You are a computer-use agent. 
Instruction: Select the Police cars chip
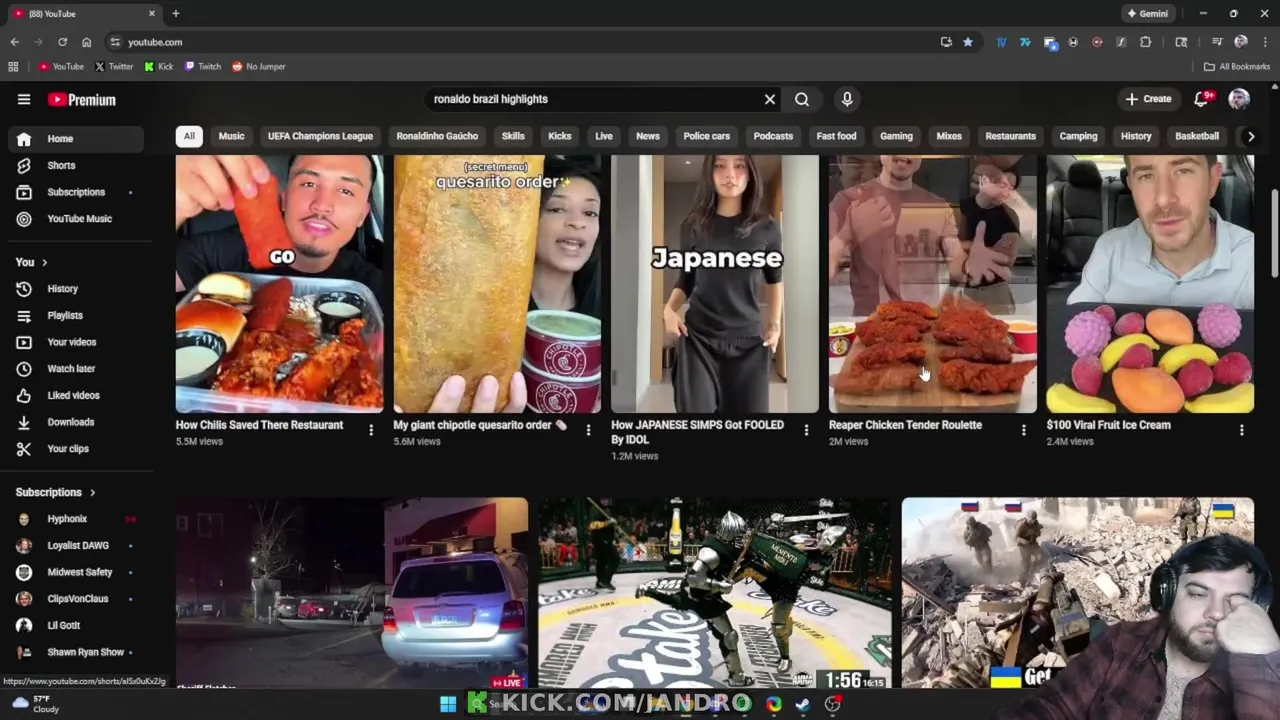(x=707, y=136)
